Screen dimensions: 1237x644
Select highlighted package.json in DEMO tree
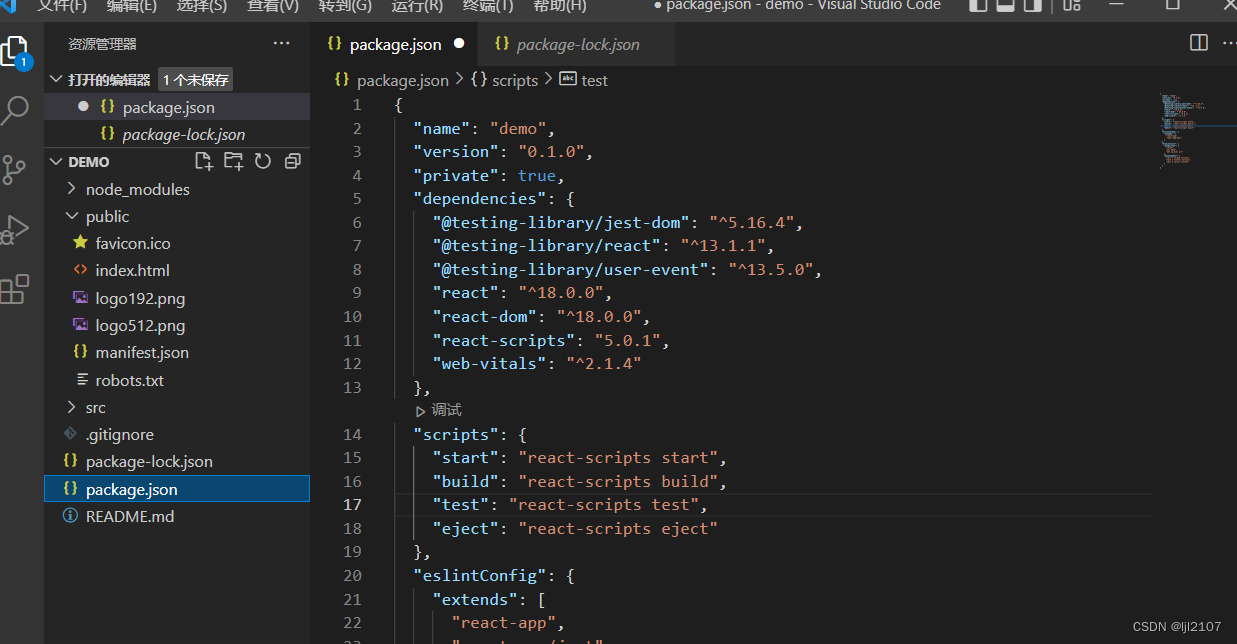point(177,489)
